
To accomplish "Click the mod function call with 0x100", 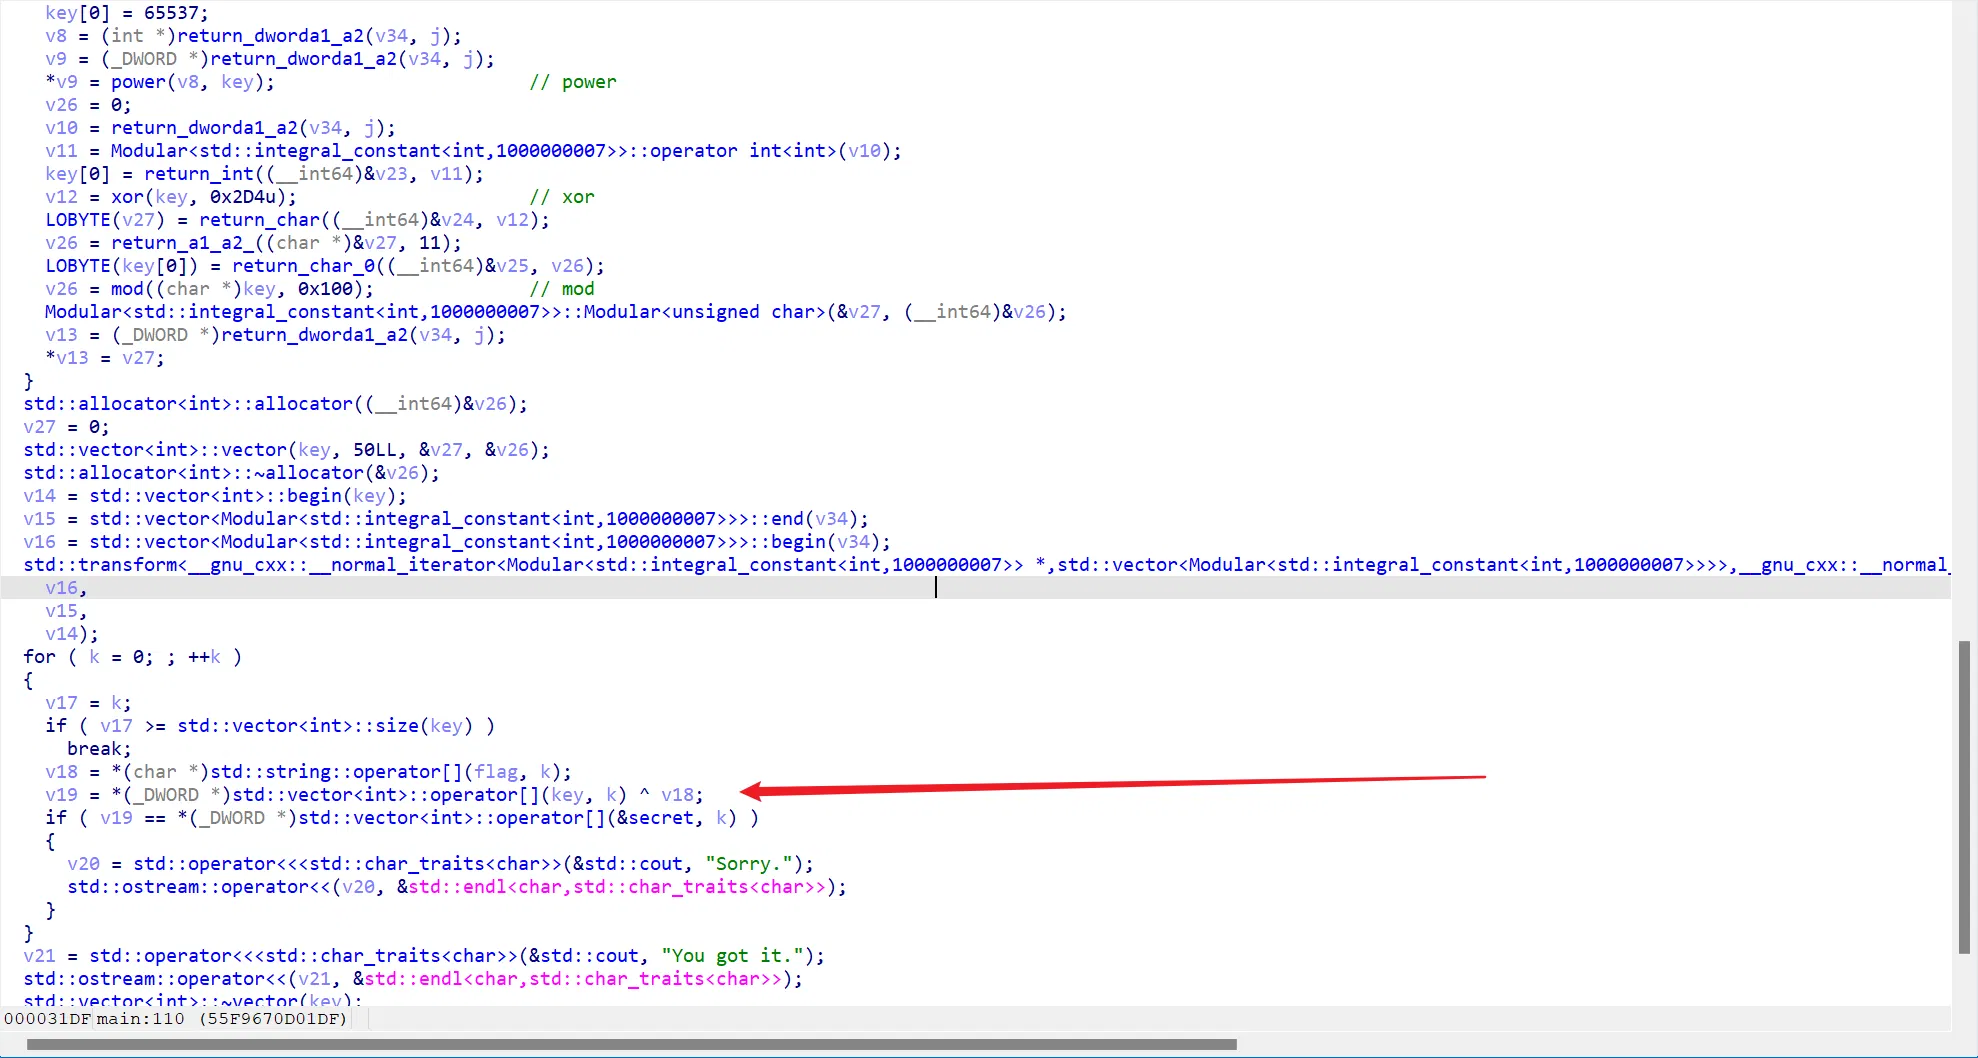I will (242, 289).
